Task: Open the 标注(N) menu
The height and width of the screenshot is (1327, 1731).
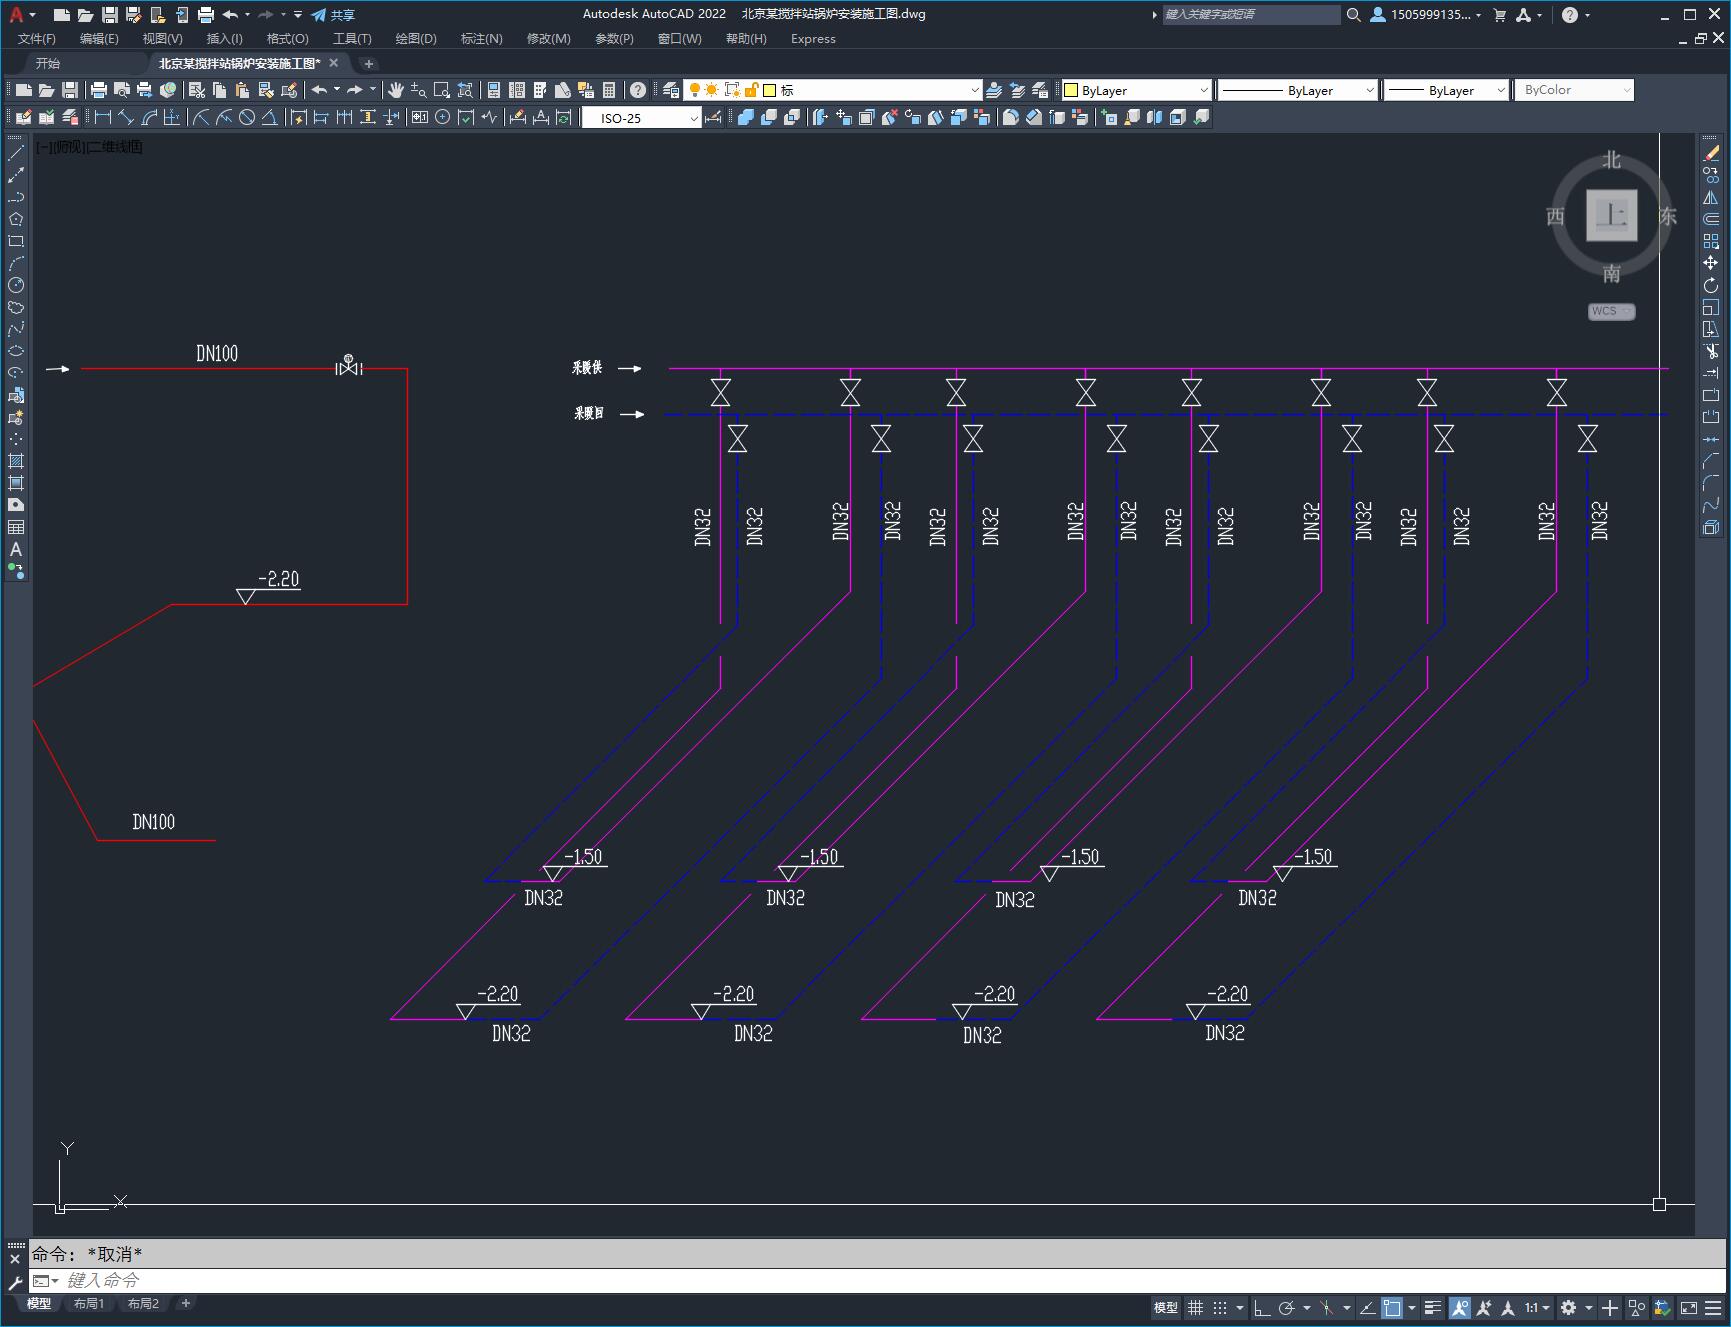Action: (x=482, y=39)
